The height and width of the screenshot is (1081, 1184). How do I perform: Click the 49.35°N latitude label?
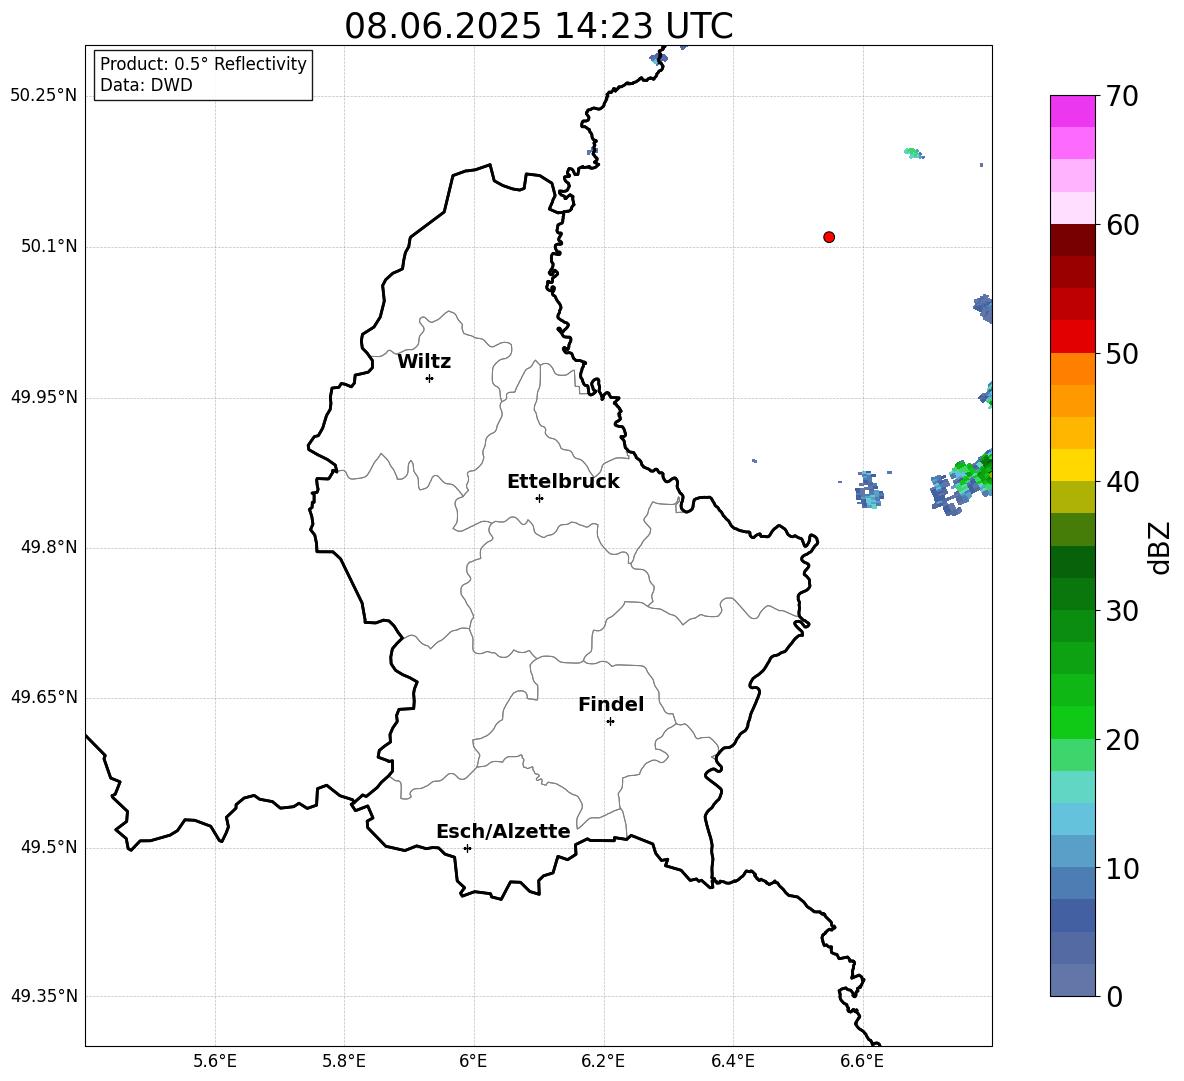43,996
